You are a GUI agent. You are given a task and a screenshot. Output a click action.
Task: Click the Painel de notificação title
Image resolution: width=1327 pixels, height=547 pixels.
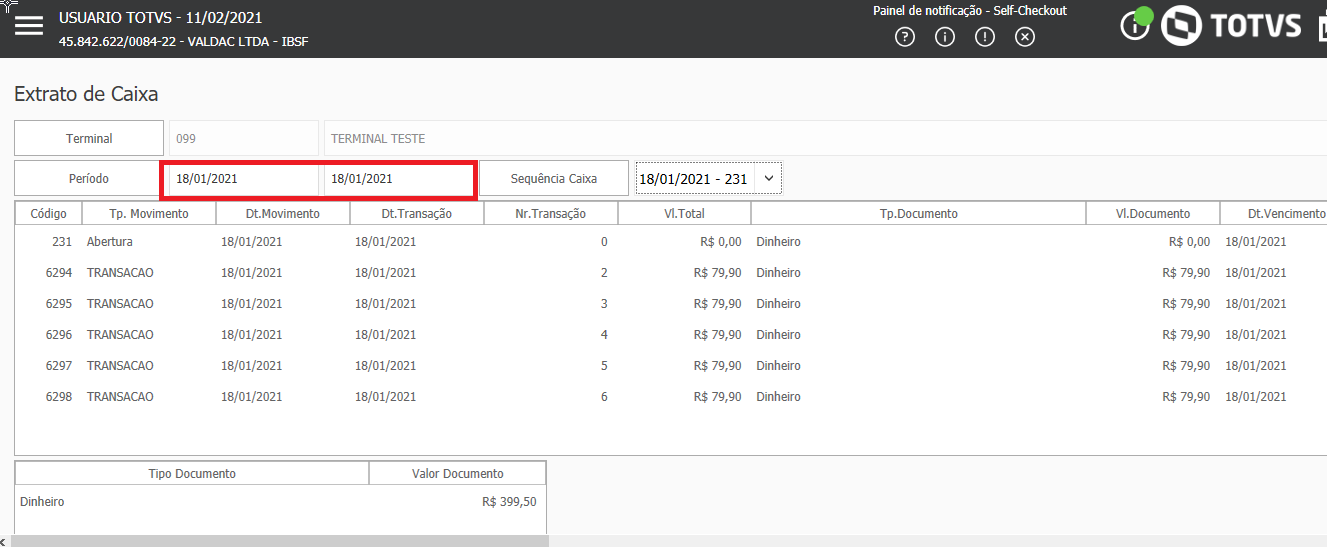970,11
